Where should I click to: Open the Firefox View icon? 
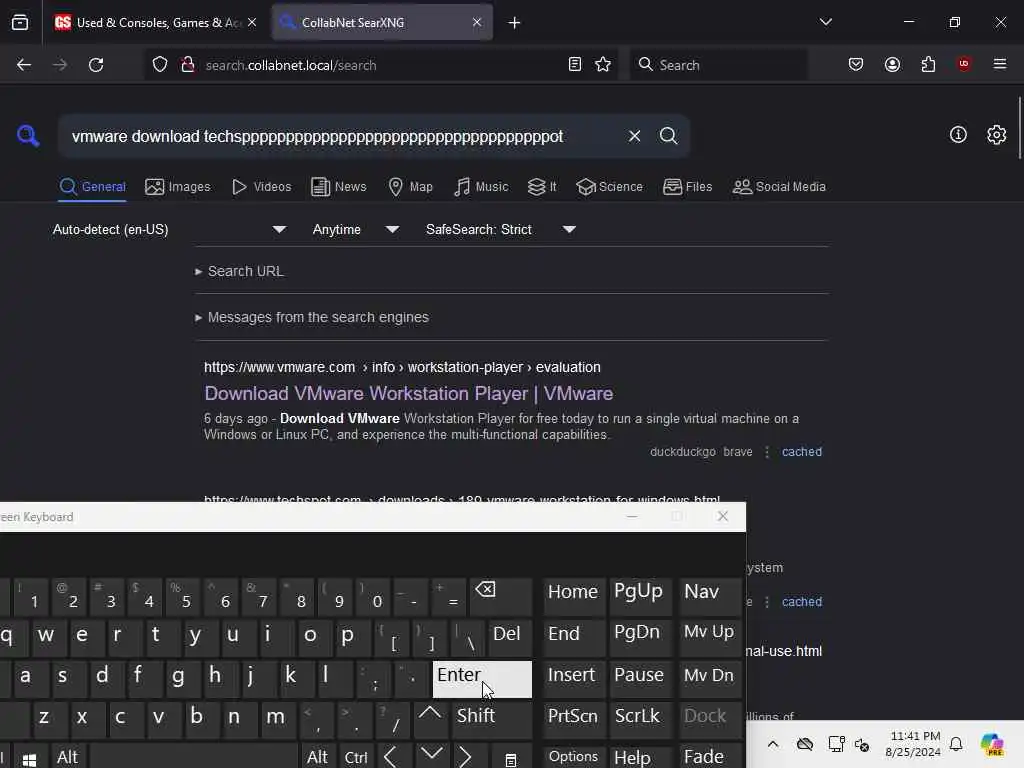click(x=20, y=23)
